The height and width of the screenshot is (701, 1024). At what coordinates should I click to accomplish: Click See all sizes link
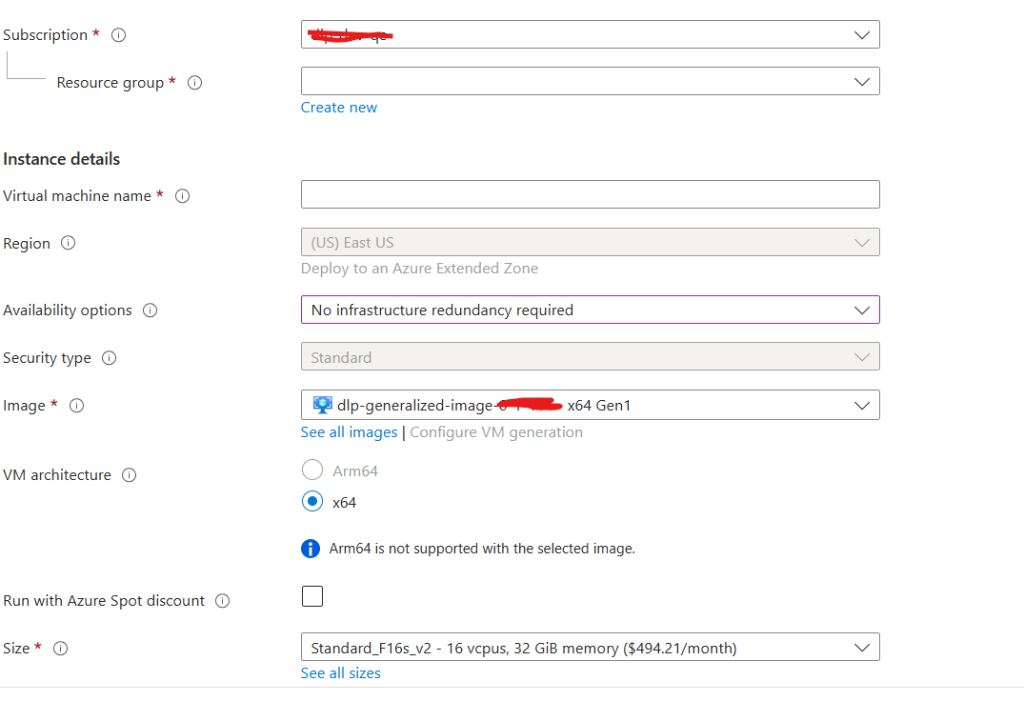point(340,674)
